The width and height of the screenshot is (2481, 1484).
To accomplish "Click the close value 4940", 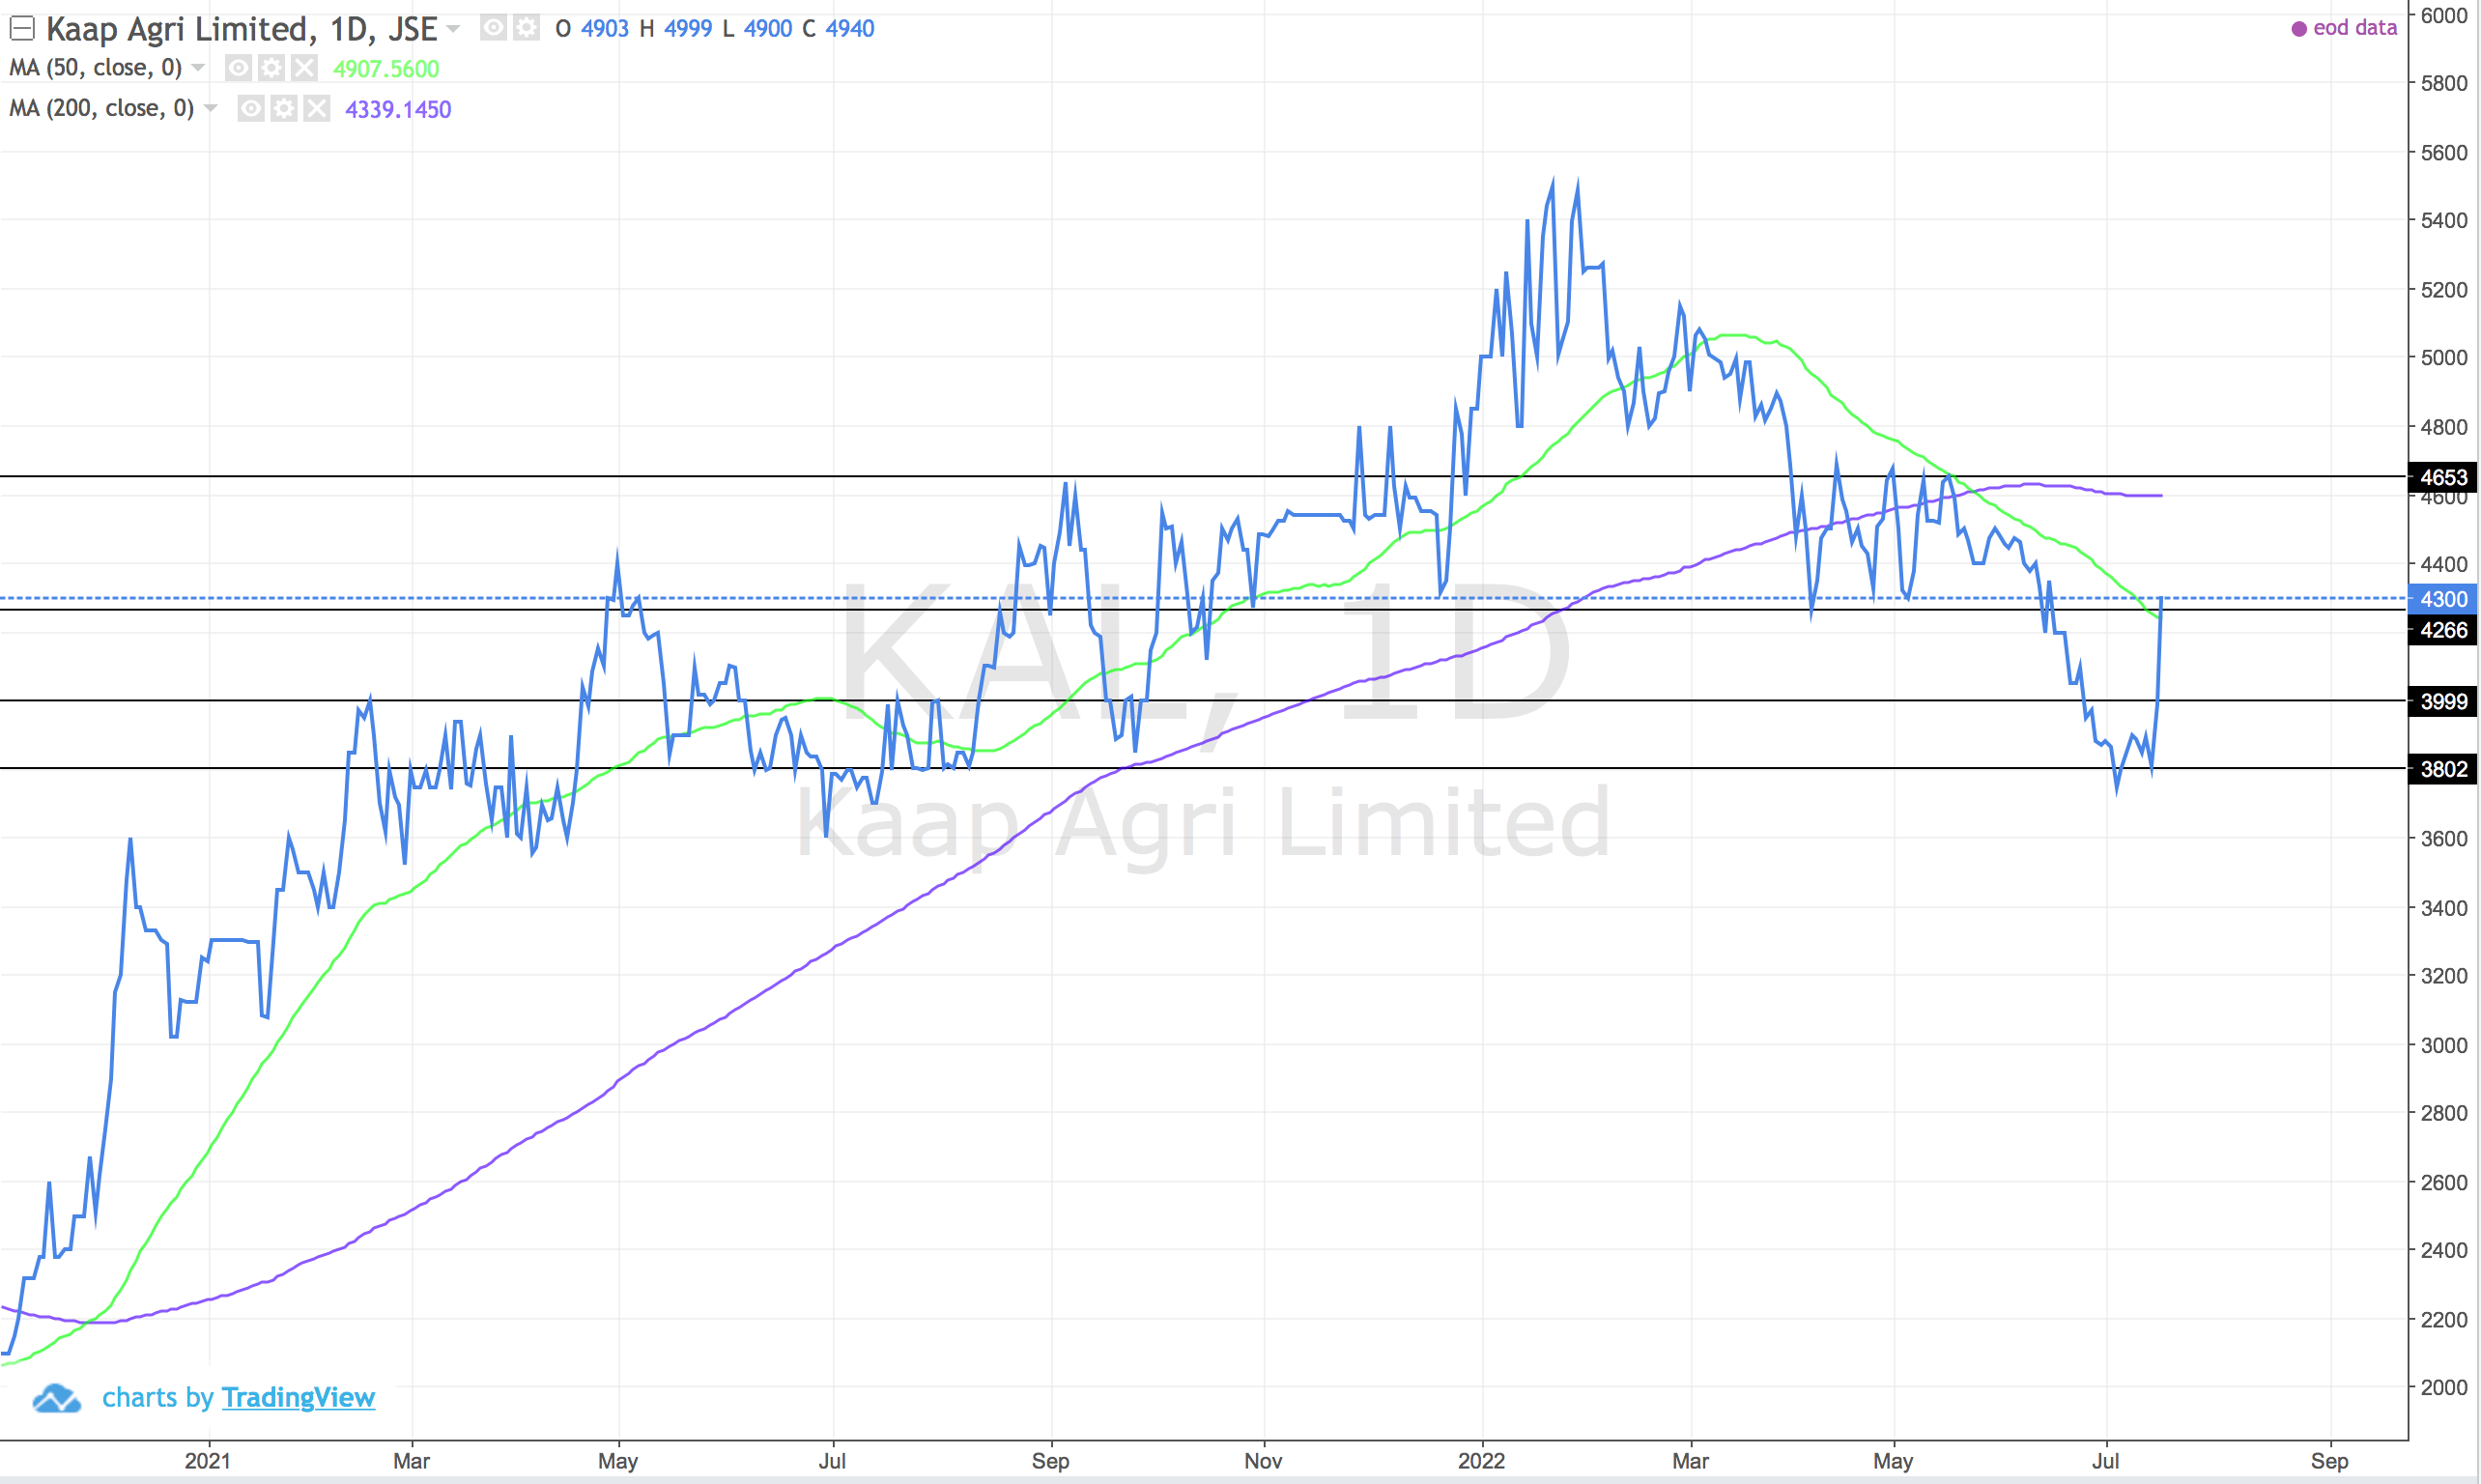I will click(850, 29).
